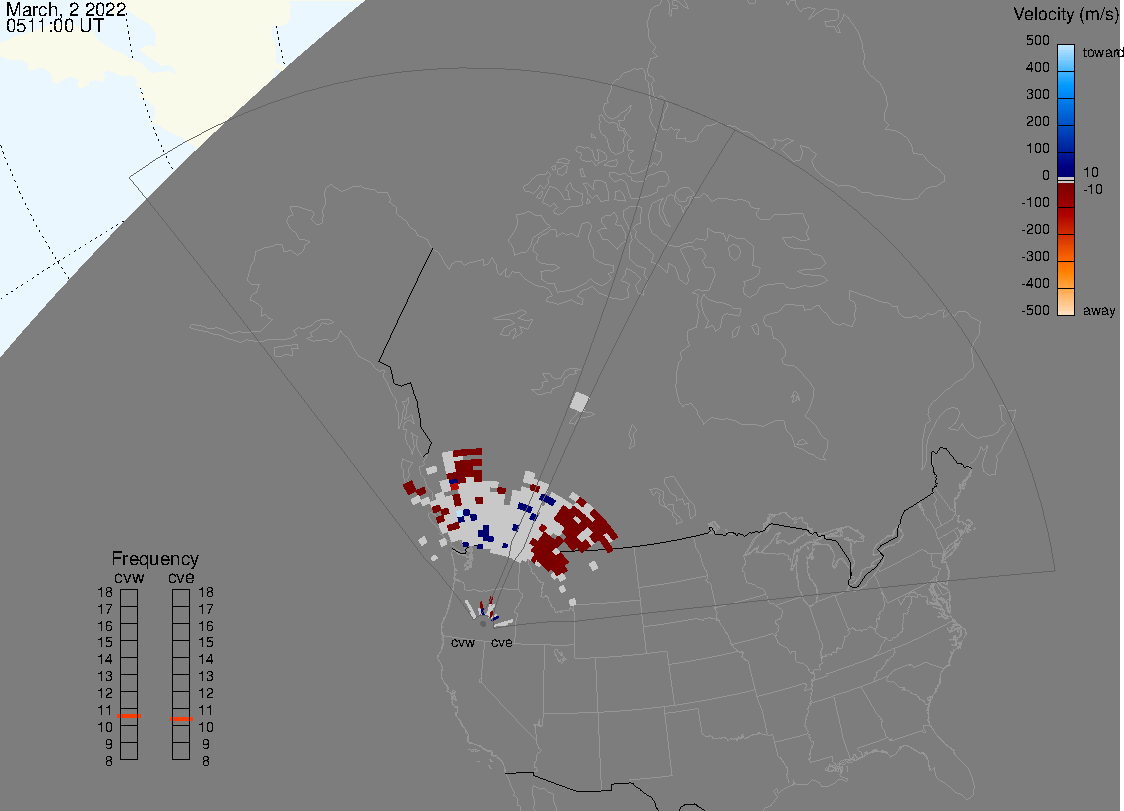Select the dark blue swatch between 200 and 100

(1066, 138)
